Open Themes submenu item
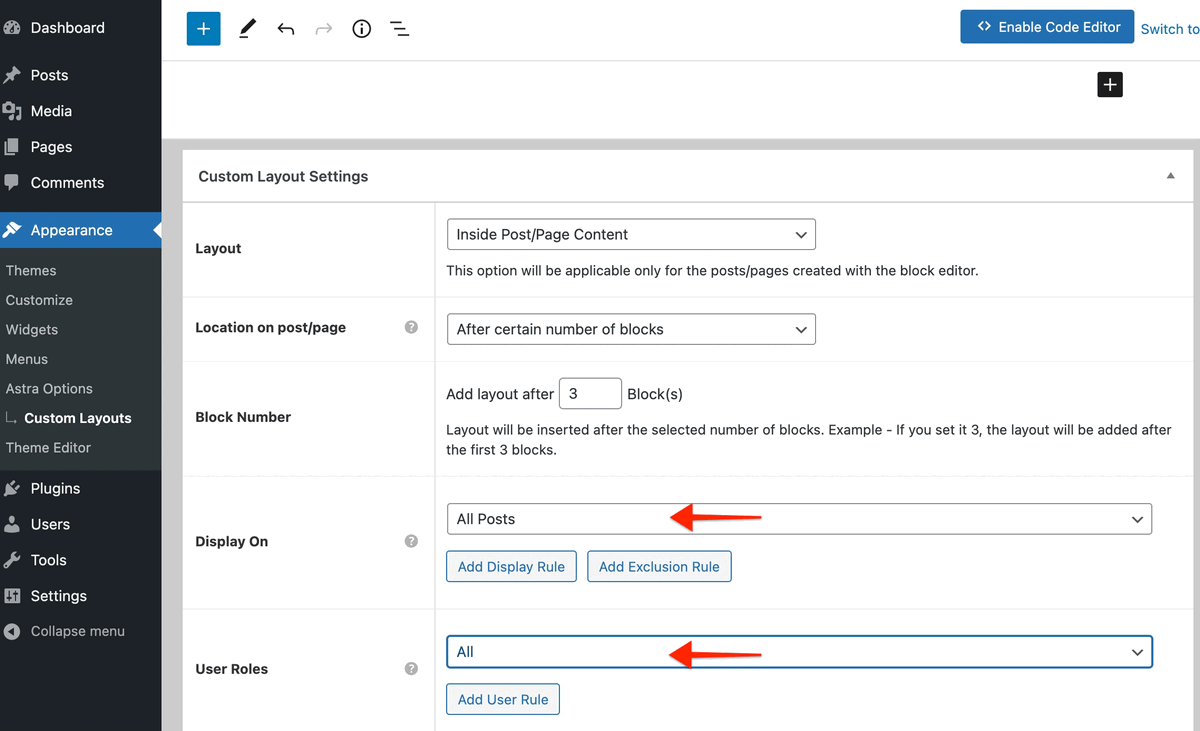The image size is (1200, 731). pos(31,271)
